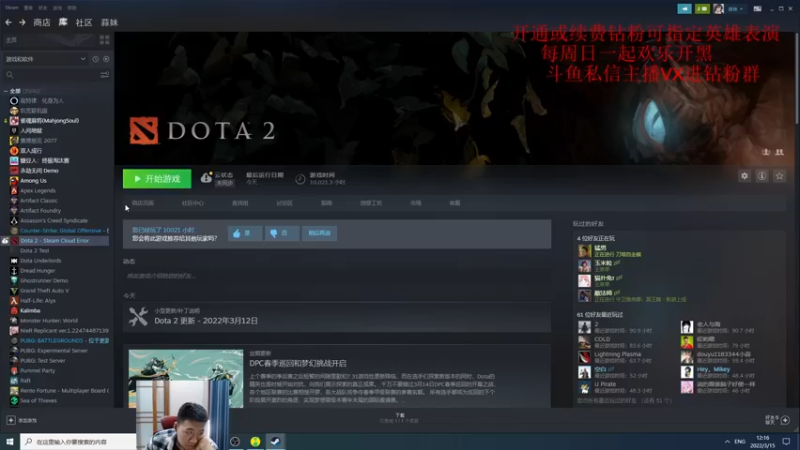This screenshot has height=450, width=800.
Task: Open friends and chat plus icon
Action: click(x=785, y=420)
